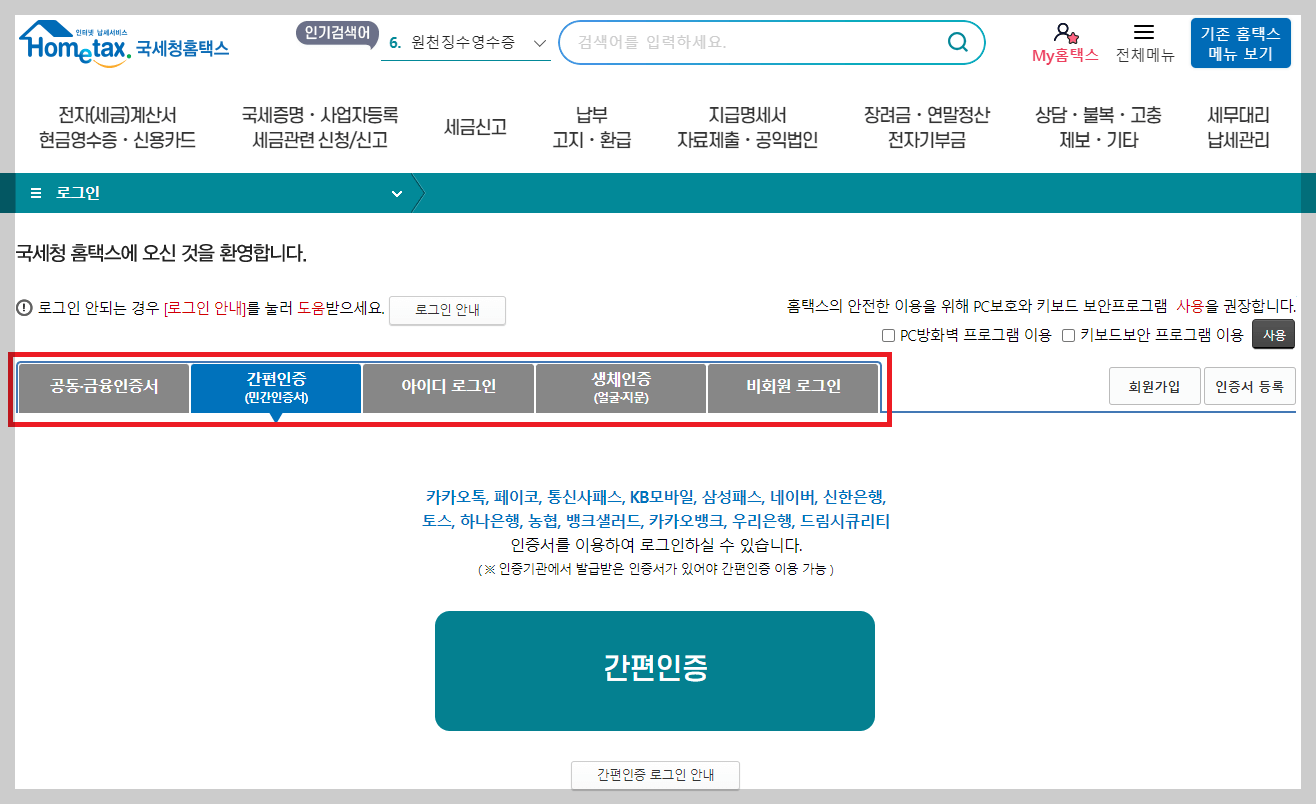
Task: Click 회원가입 to register
Action: click(1155, 385)
